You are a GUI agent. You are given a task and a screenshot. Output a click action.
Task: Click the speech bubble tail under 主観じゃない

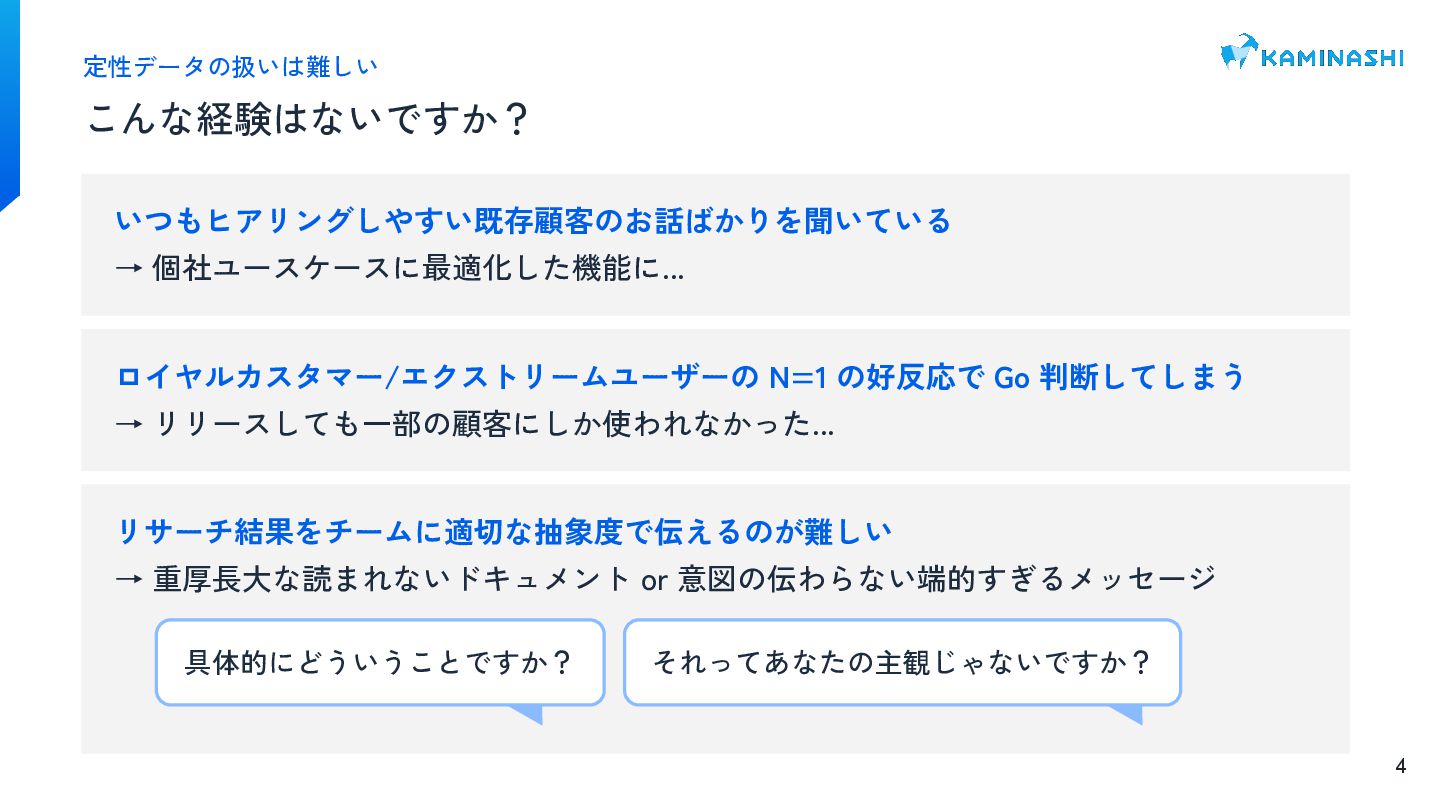pos(1124,714)
